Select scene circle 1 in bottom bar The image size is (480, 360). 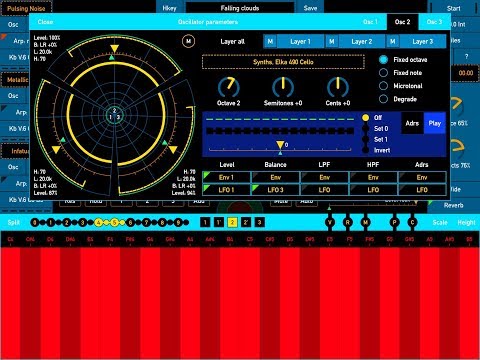pyautogui.click(x=51, y=222)
